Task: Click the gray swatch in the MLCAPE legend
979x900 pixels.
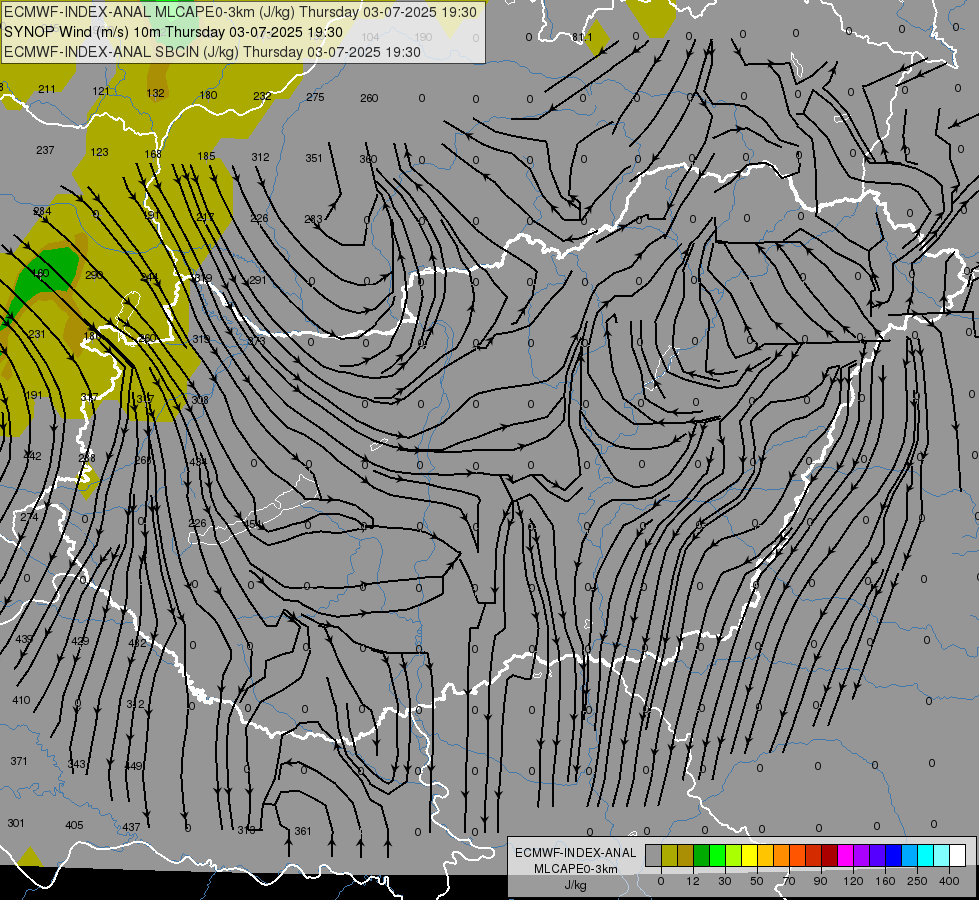Action: pyautogui.click(x=653, y=856)
